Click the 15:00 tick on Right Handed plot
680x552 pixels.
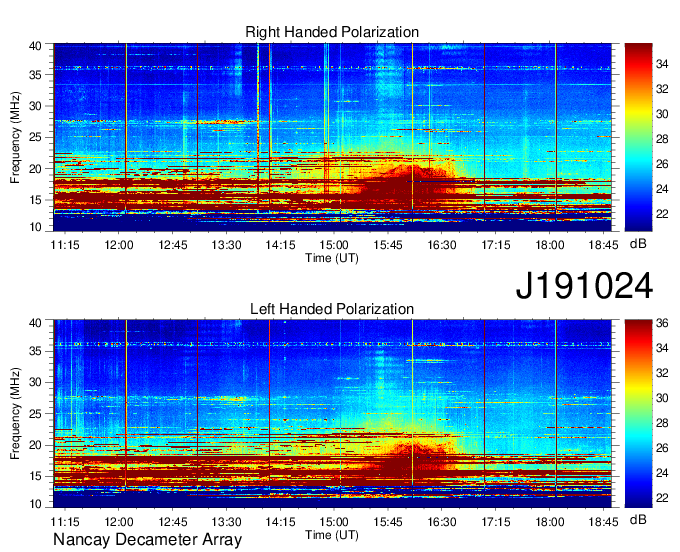(x=334, y=245)
